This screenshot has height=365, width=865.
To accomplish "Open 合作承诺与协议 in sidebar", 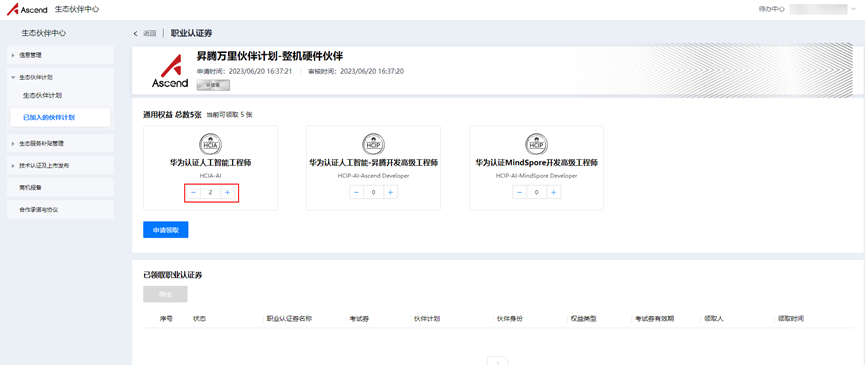I will (60, 210).
